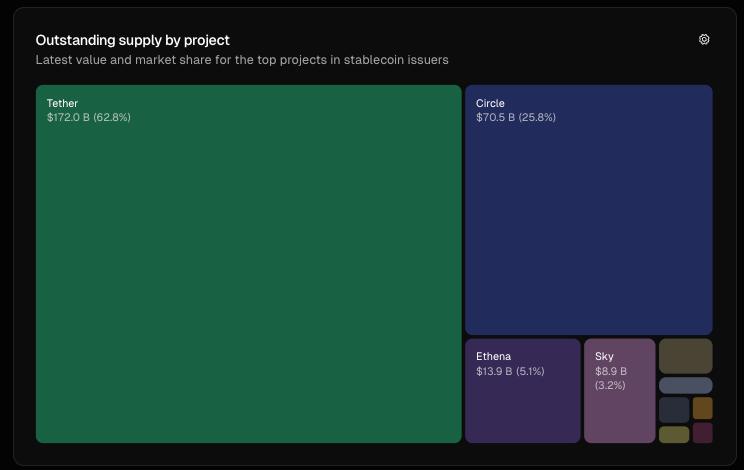Click the Ethena name label

pos(493,356)
